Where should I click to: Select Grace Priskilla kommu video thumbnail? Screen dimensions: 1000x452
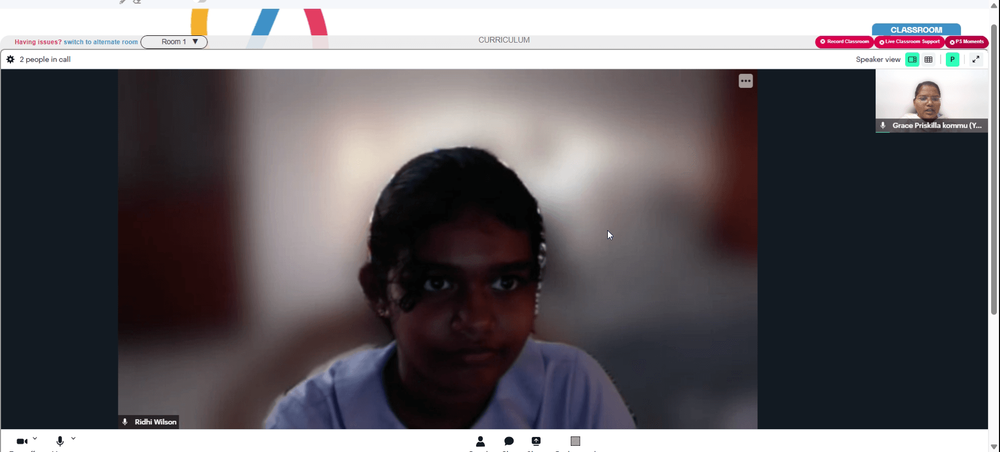(x=931, y=101)
